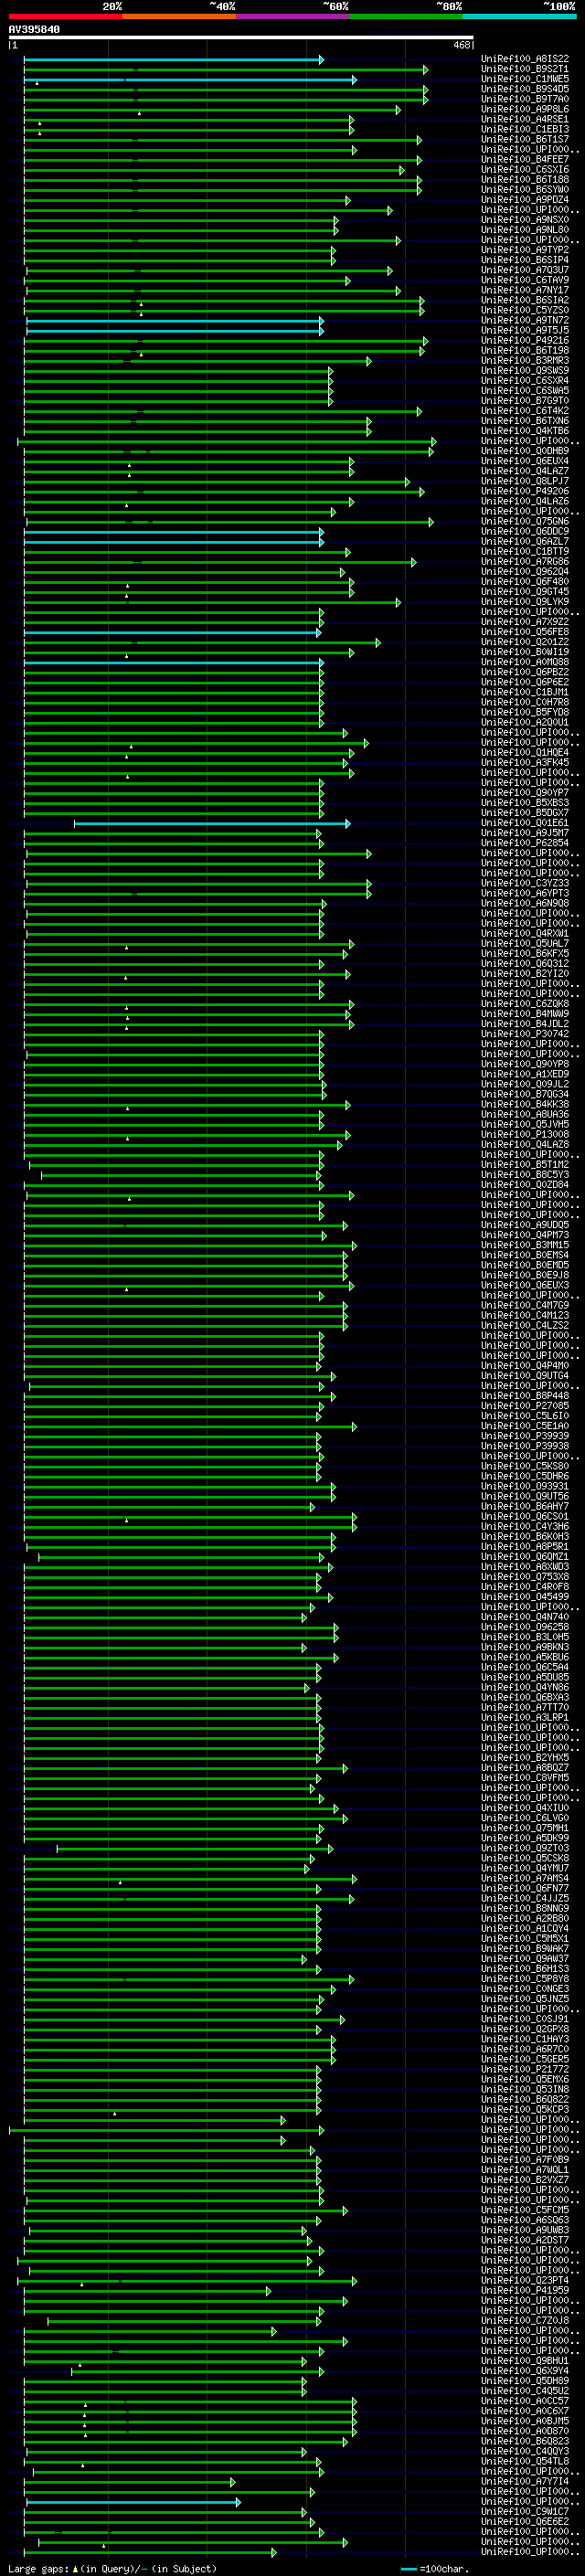This screenshot has height=2576, width=585.
Task: Open hit UniRef100_Q201Z2
Action: pyautogui.click(x=525, y=642)
